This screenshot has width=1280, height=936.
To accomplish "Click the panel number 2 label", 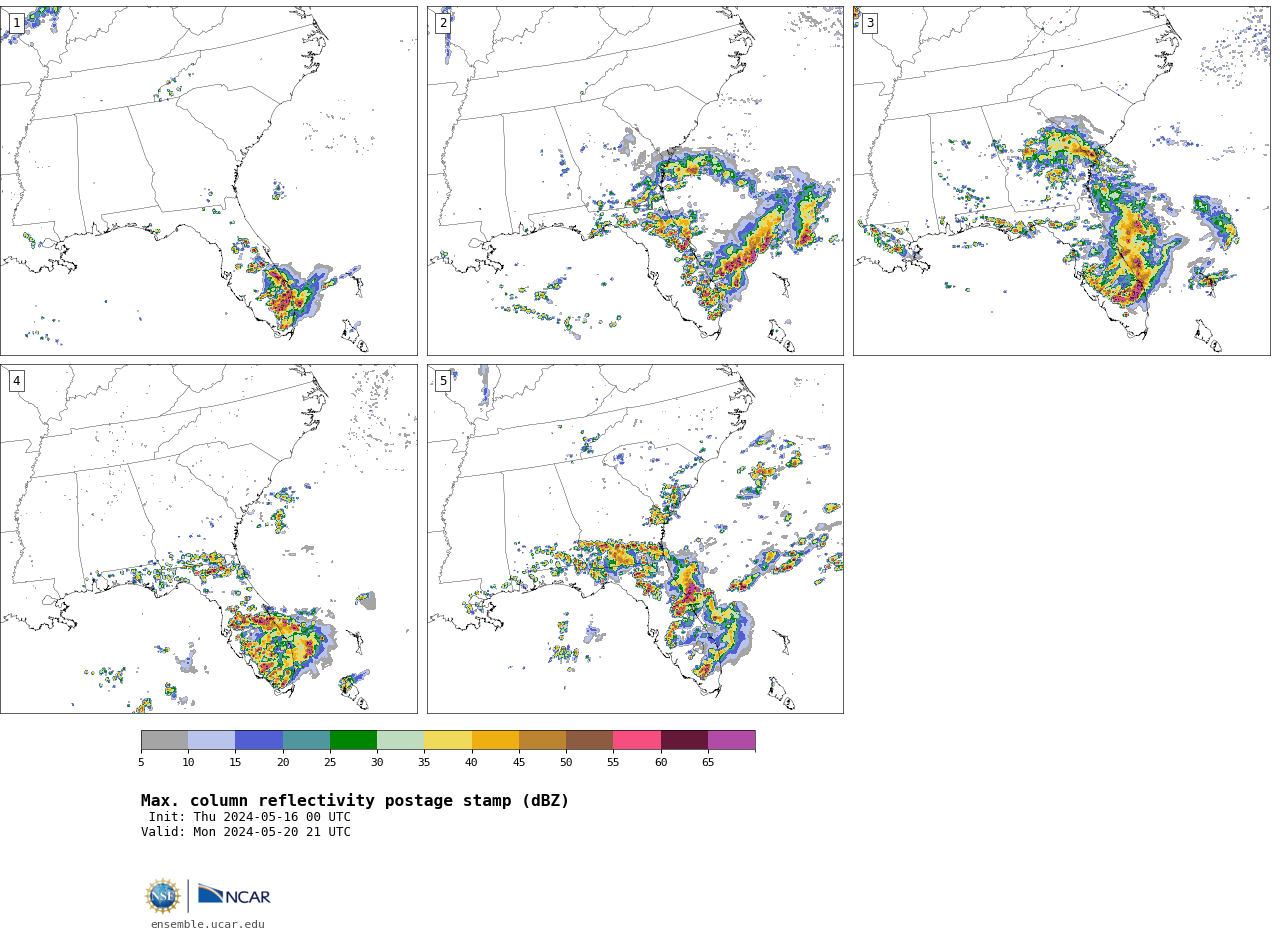I will [x=443, y=23].
